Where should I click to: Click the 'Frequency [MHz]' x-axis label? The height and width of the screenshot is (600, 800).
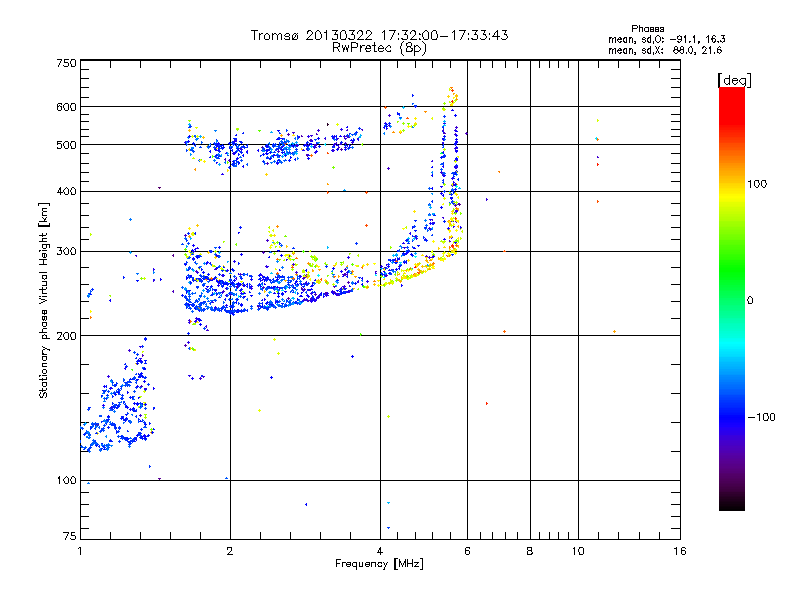379,564
